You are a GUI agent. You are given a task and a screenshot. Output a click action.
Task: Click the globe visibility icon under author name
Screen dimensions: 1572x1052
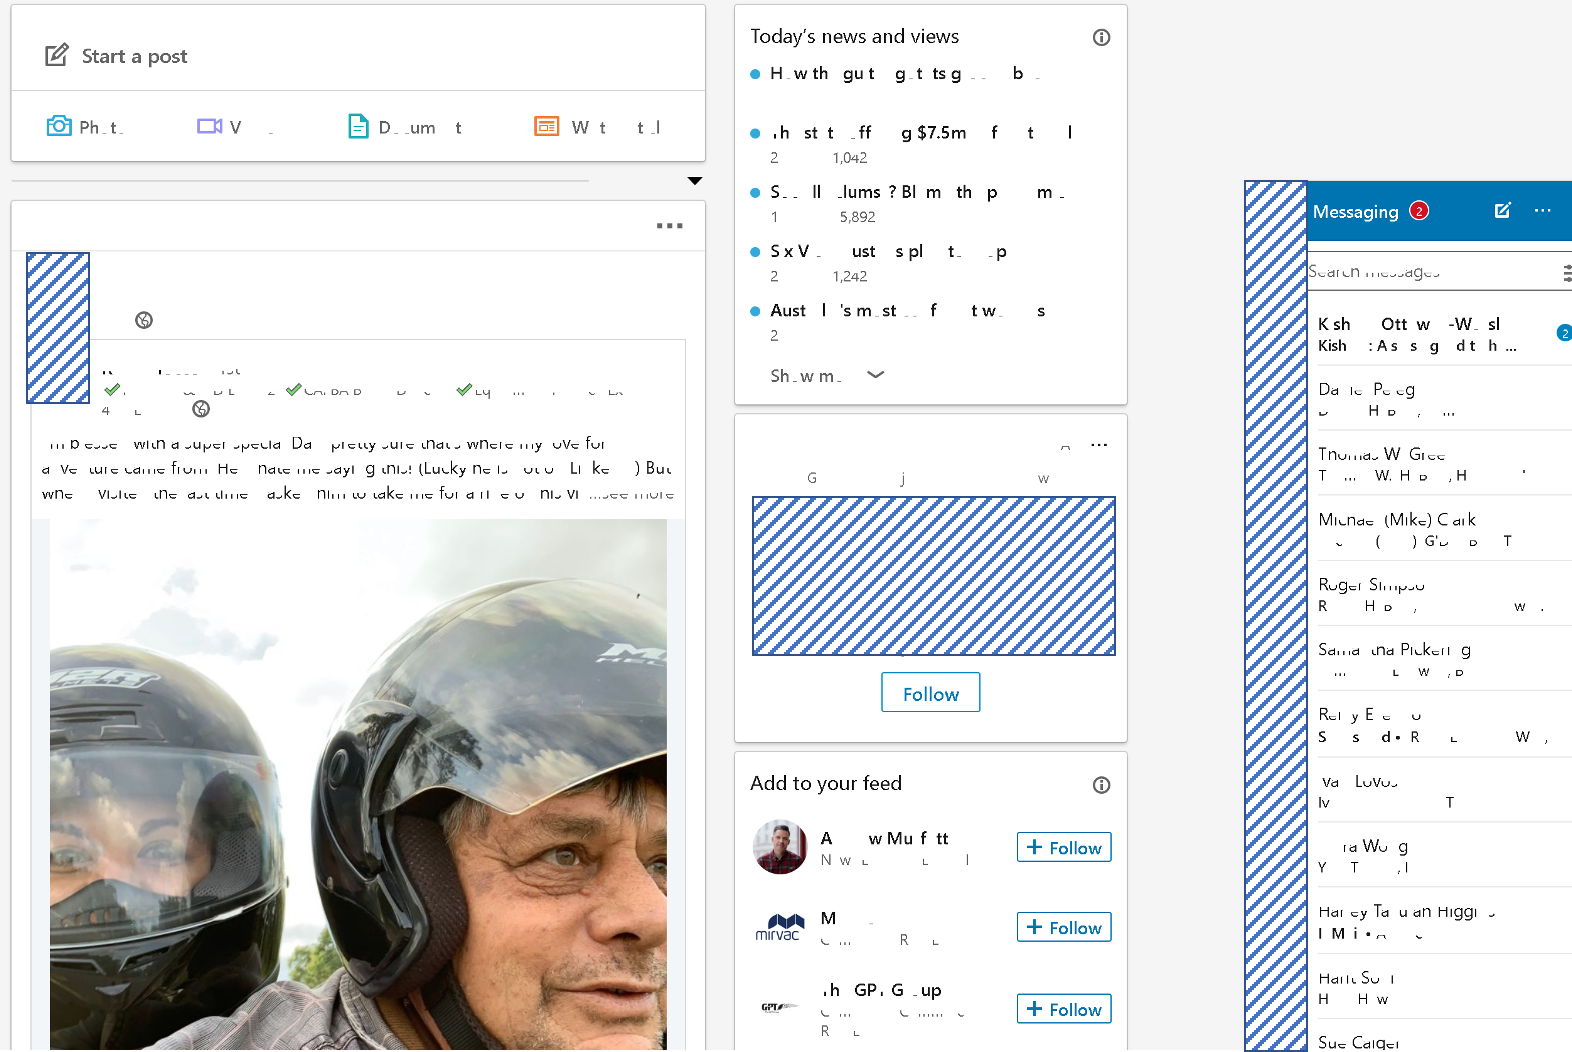coord(144,320)
